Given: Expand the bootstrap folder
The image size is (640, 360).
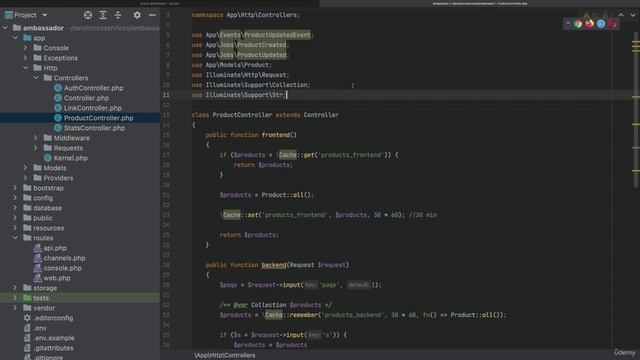Looking at the screenshot, I should coord(16,188).
